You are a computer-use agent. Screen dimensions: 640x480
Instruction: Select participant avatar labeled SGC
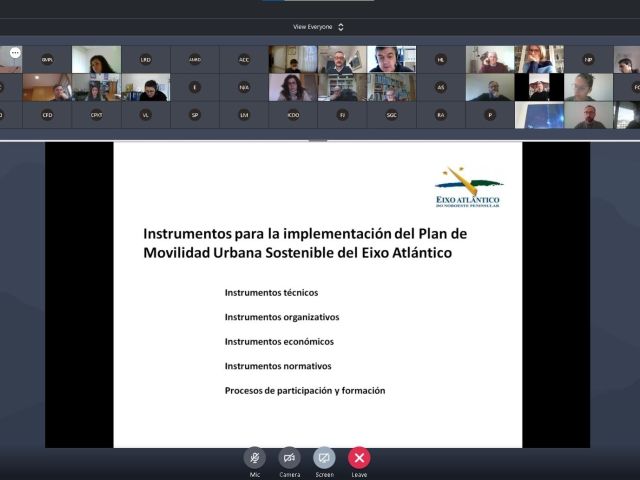391,115
